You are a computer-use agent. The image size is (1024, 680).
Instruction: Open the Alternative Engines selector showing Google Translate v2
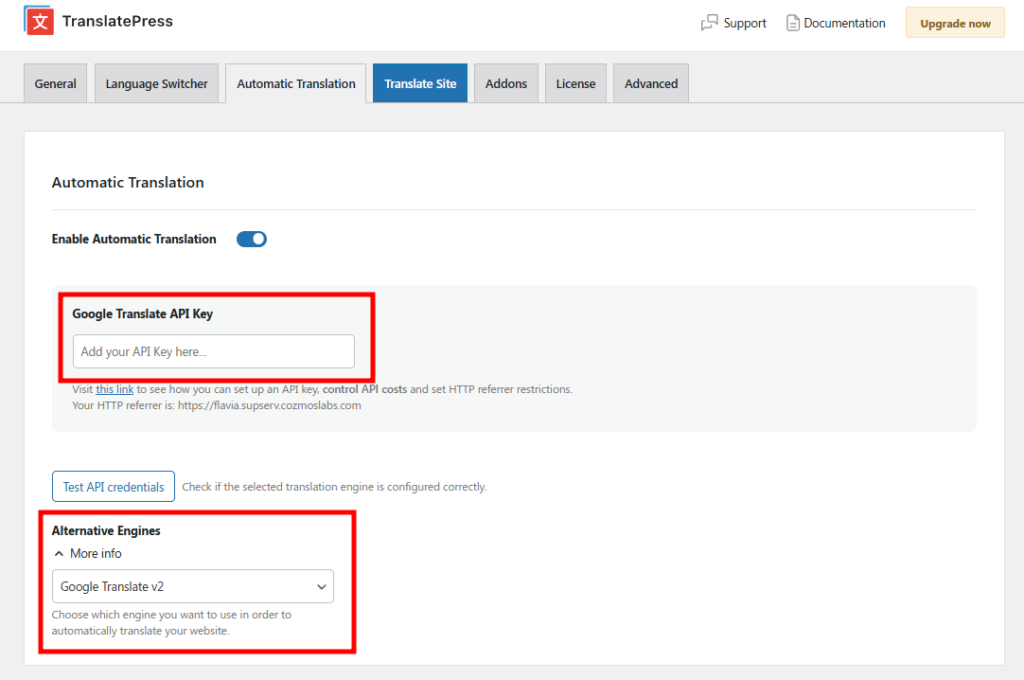point(193,586)
